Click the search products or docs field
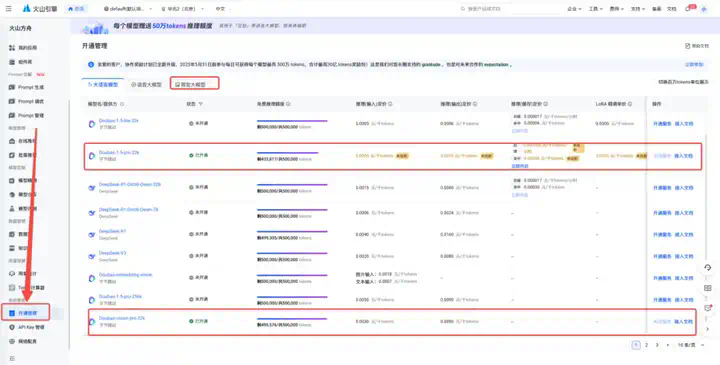This screenshot has height=365, width=720. [x=510, y=9]
